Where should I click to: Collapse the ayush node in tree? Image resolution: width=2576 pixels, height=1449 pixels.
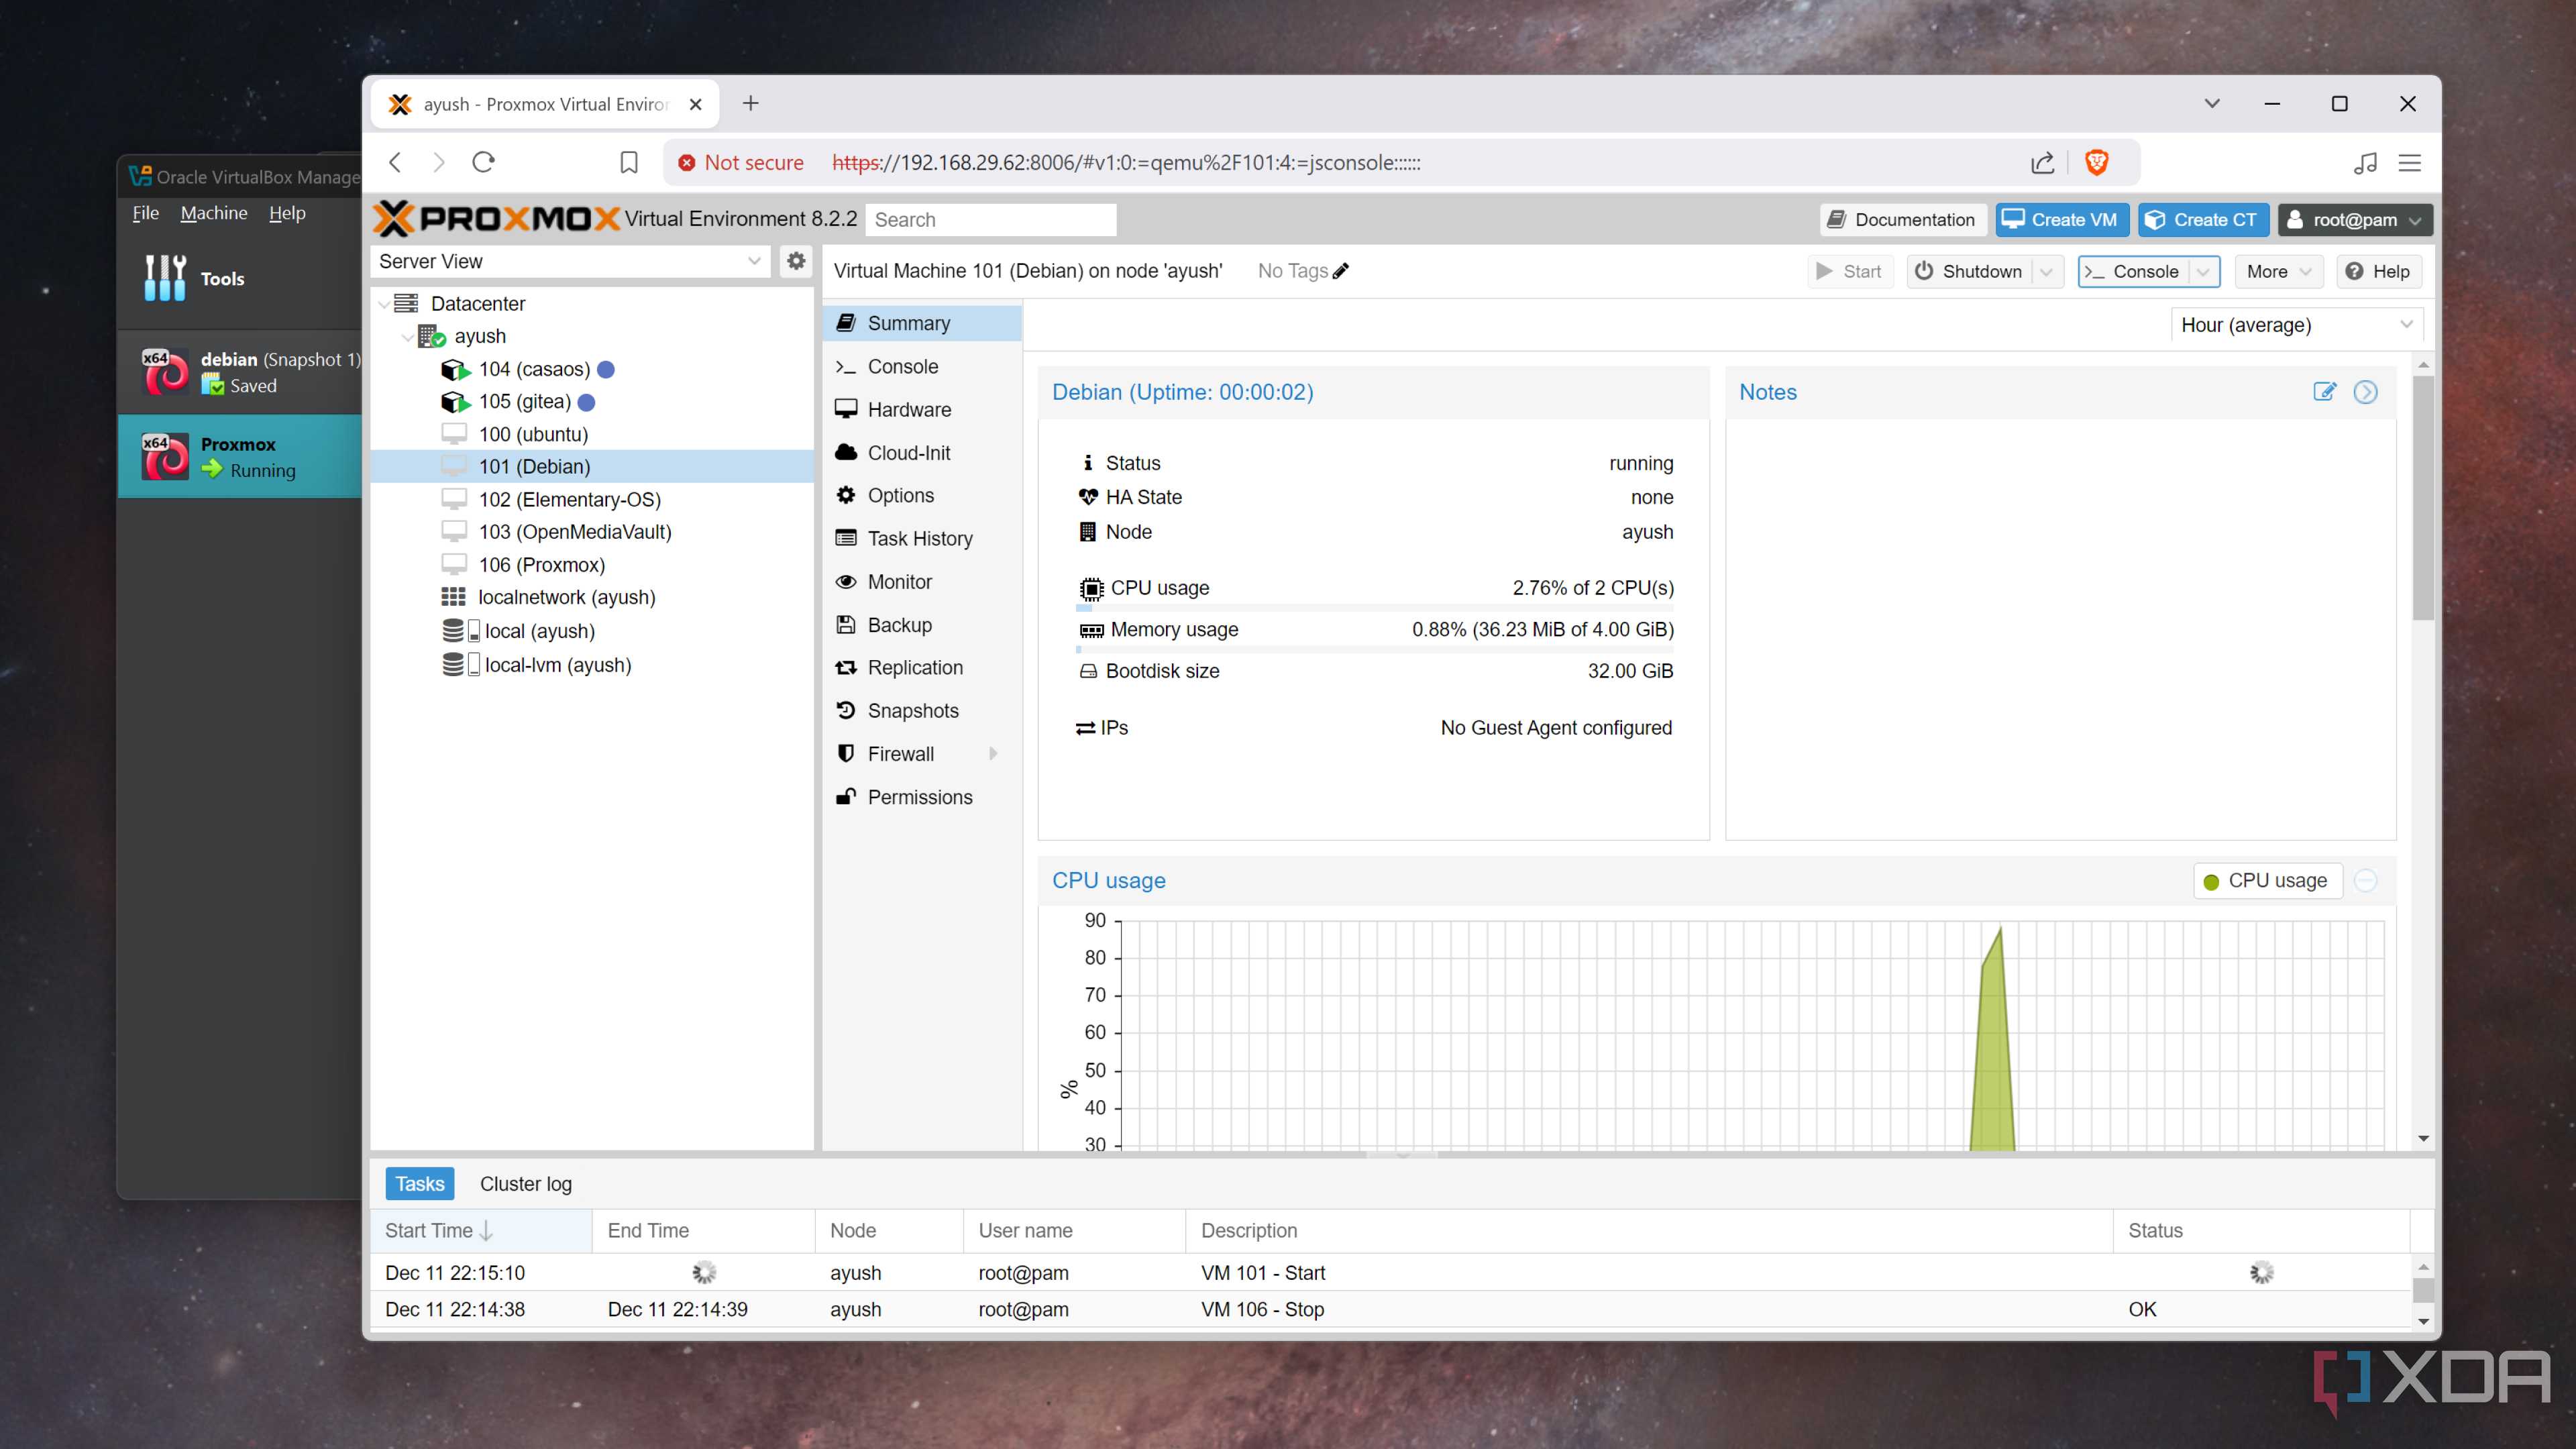(408, 337)
